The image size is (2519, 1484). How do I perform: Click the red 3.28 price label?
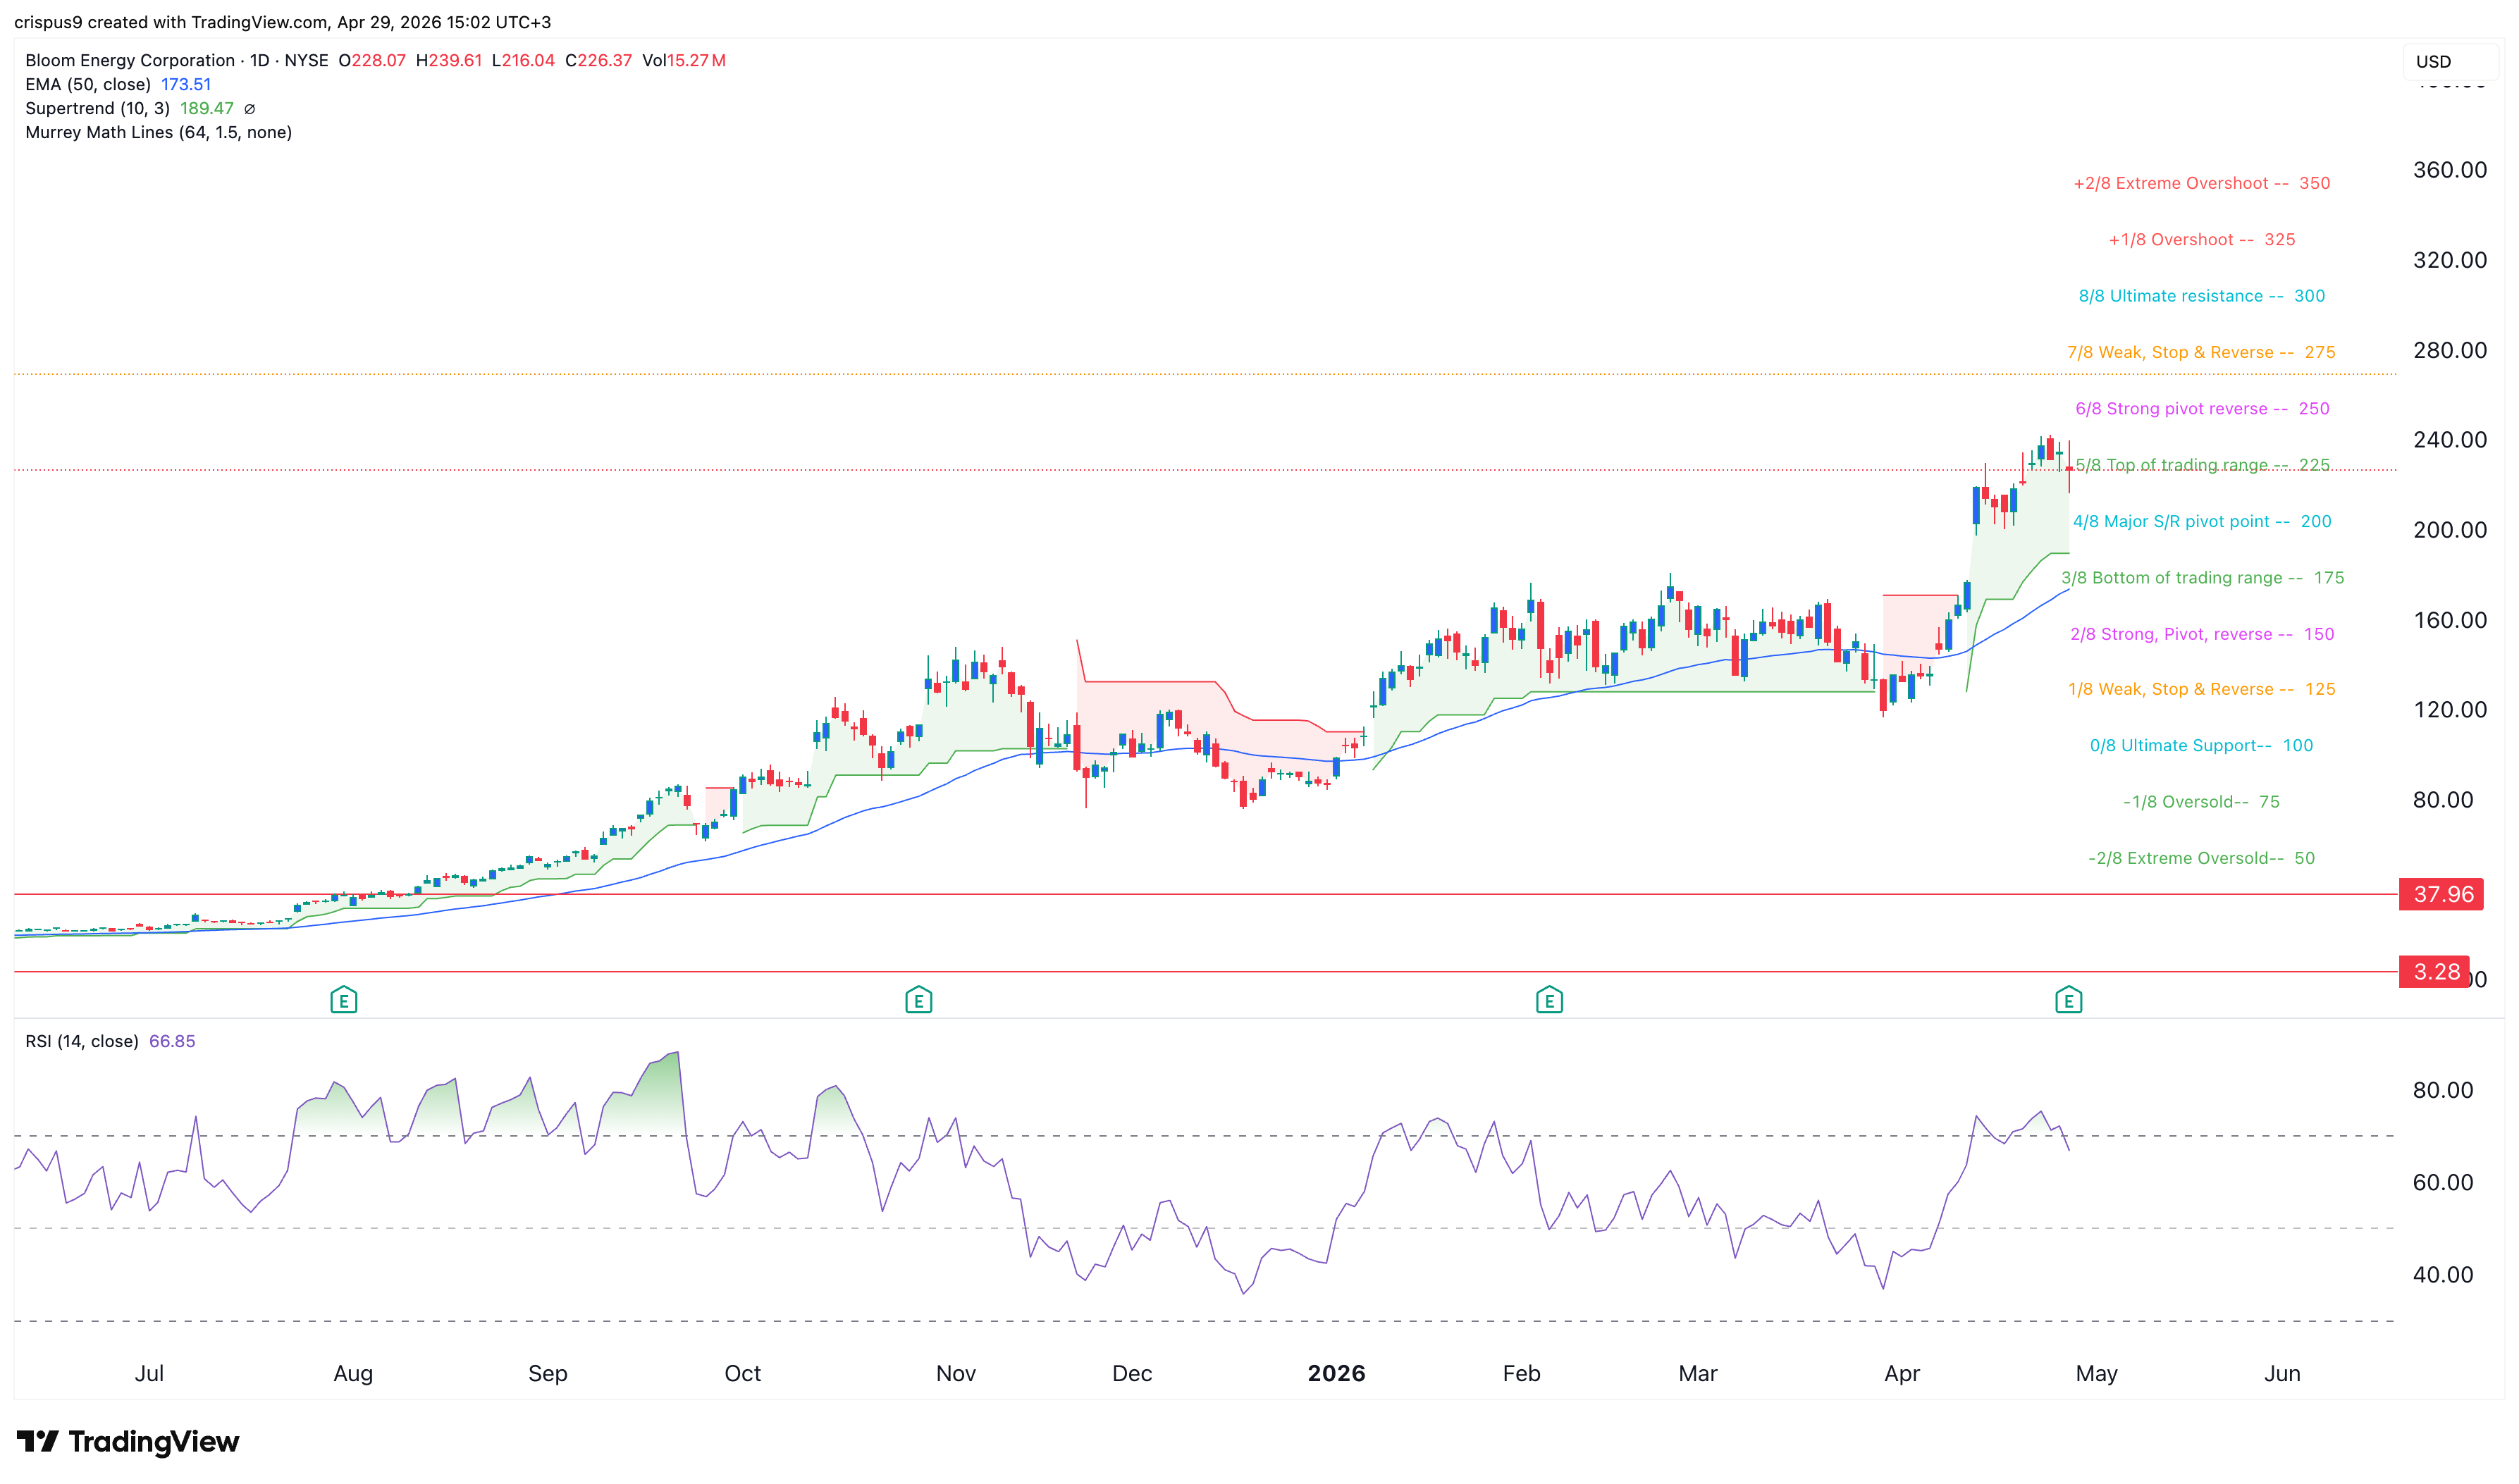pyautogui.click(x=2434, y=971)
